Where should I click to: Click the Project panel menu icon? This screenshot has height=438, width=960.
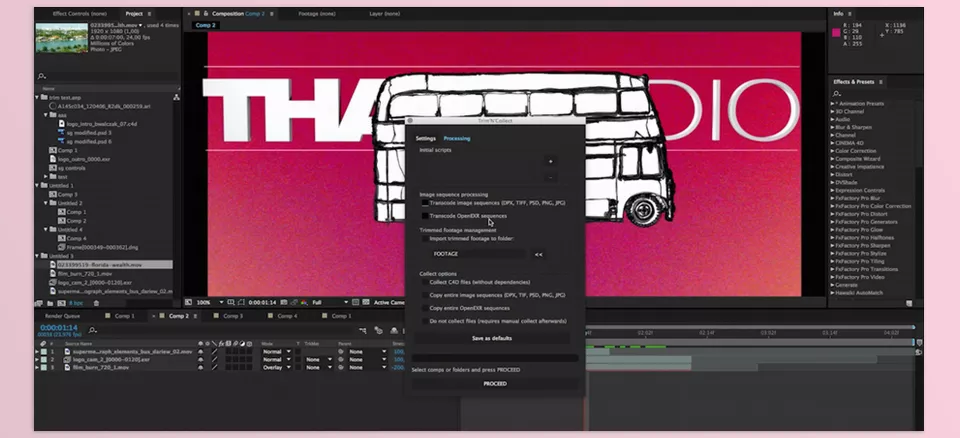(149, 13)
